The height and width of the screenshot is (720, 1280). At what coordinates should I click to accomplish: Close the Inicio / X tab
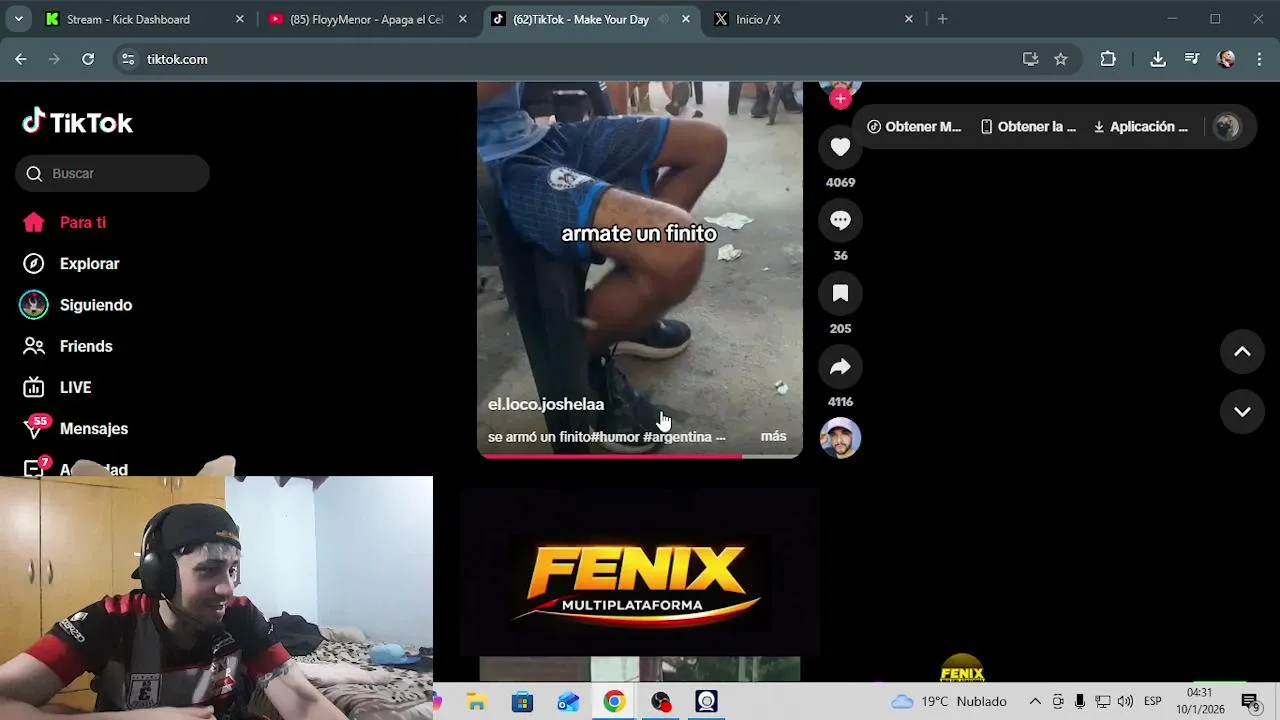click(909, 19)
